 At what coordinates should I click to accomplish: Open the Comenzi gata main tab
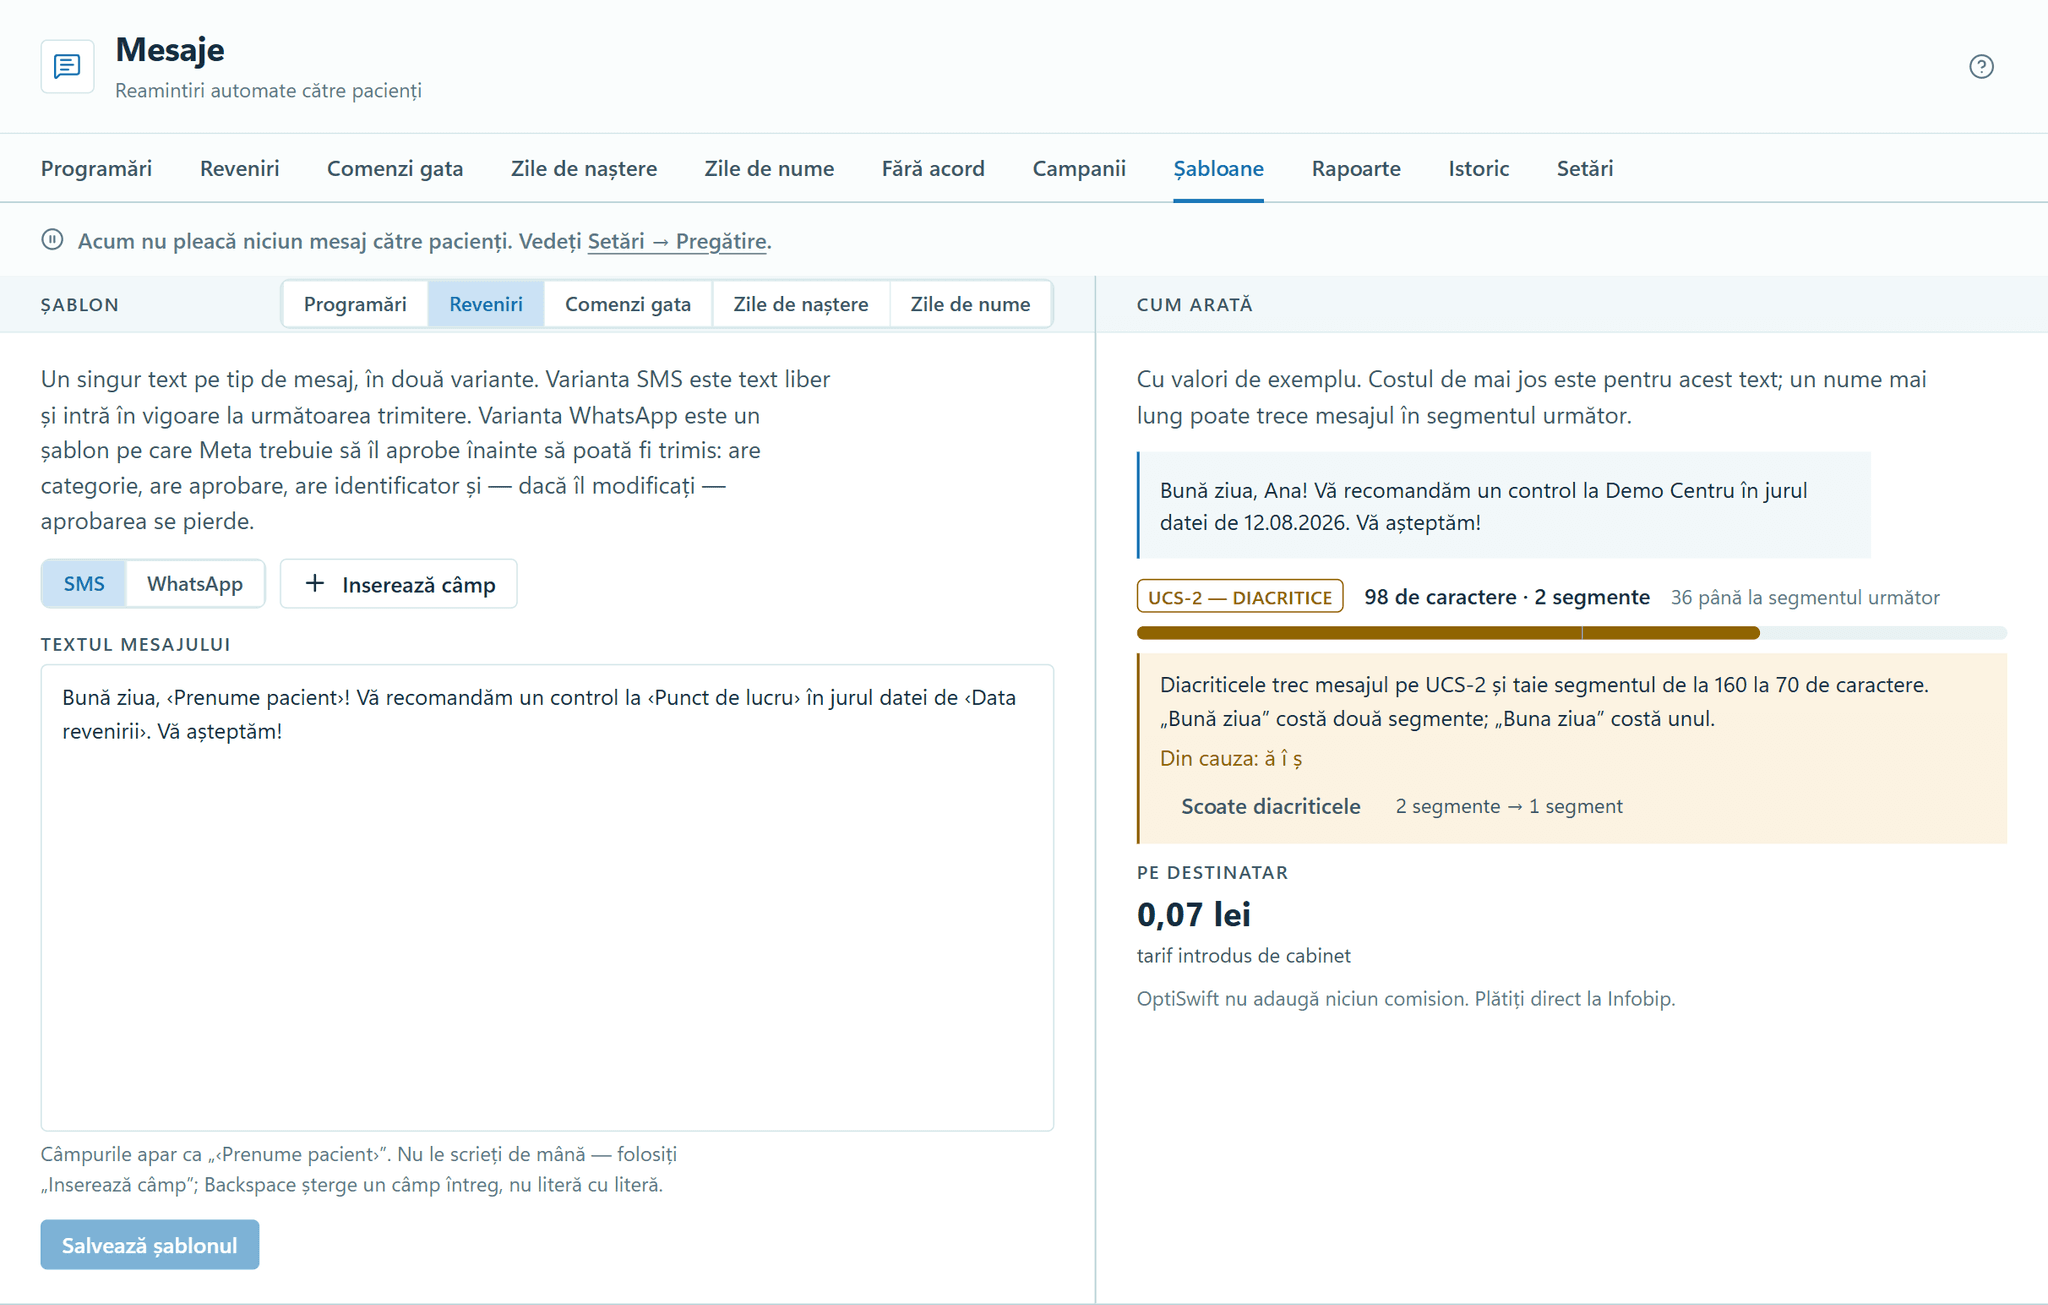click(x=395, y=168)
